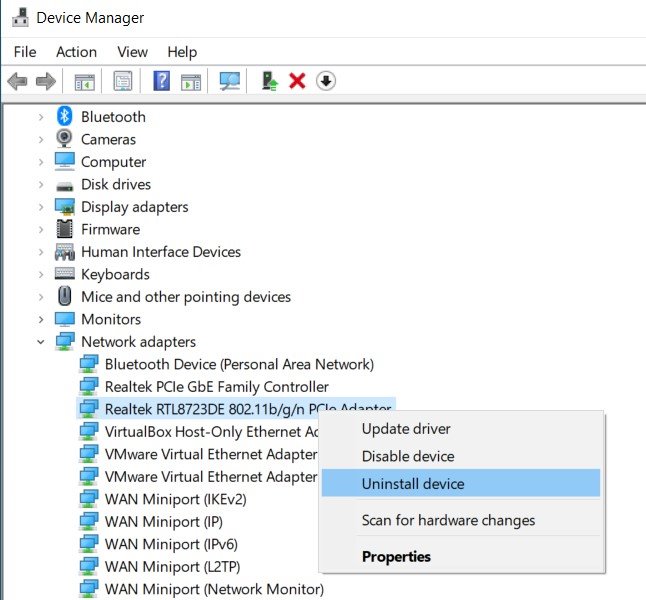Select the Display adapters label

point(134,206)
